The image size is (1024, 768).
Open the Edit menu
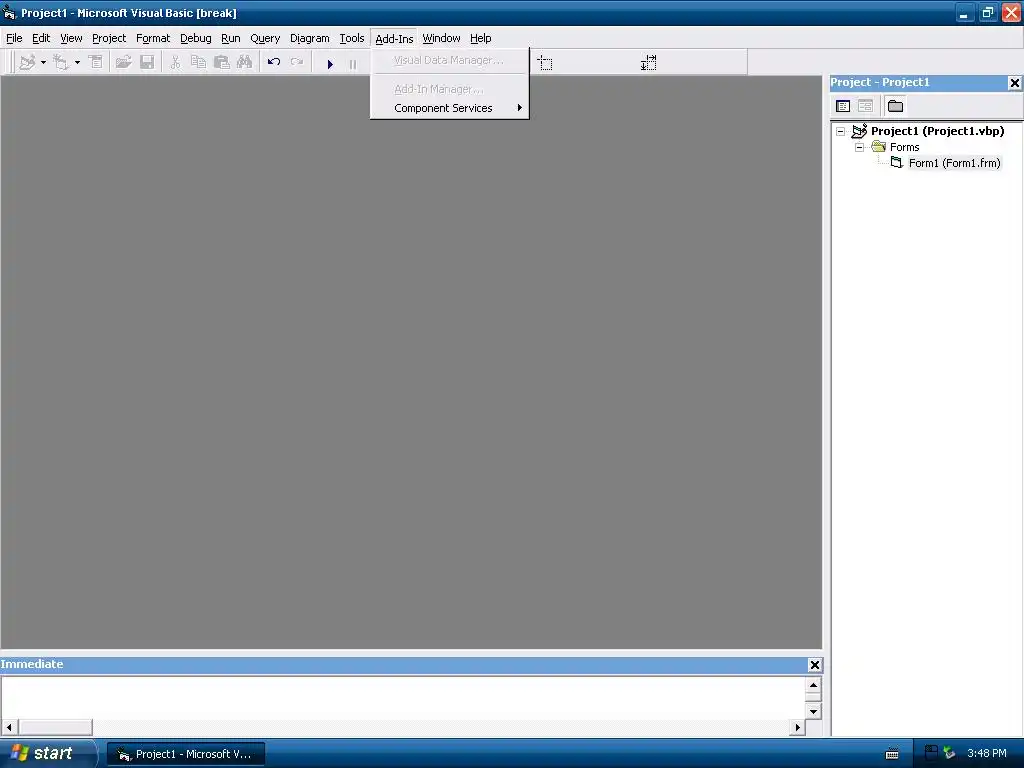pyautogui.click(x=40, y=39)
